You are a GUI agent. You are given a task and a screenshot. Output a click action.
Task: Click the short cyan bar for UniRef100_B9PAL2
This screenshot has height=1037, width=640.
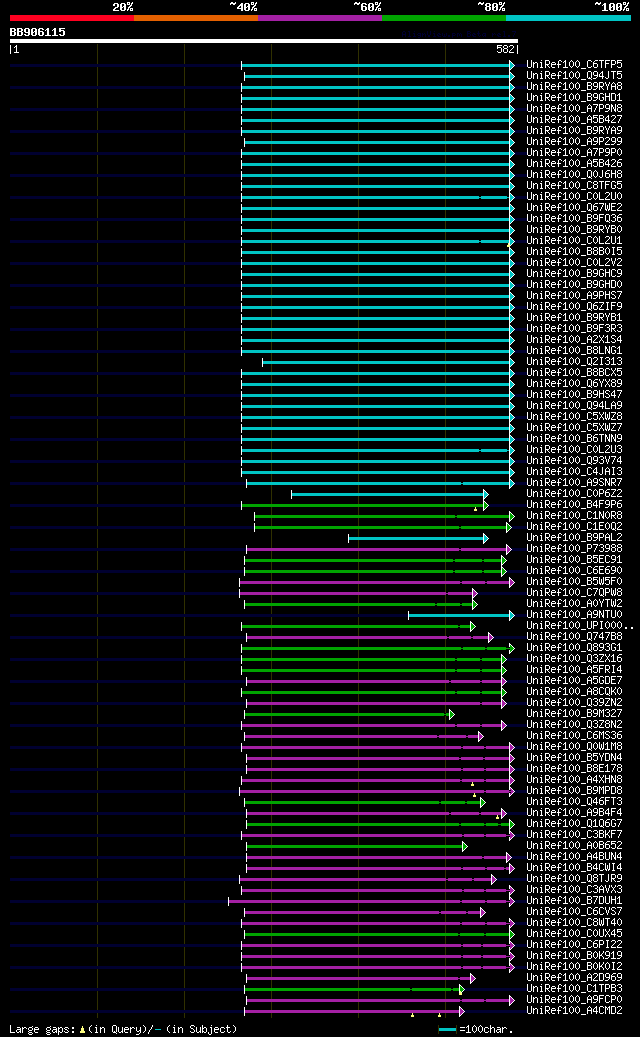pyautogui.click(x=418, y=538)
